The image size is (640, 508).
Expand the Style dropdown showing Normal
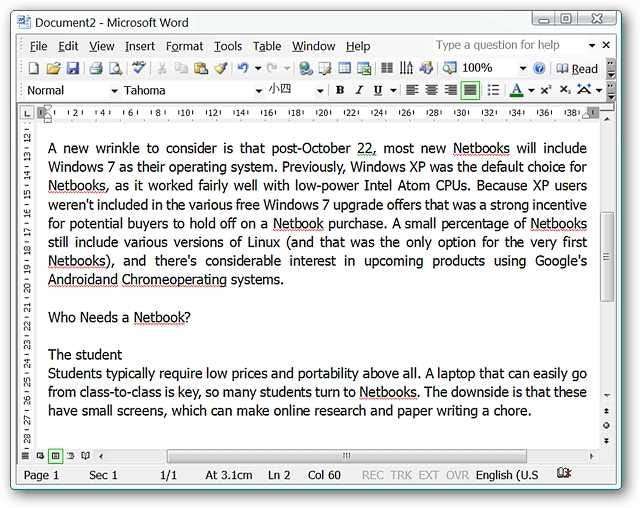[114, 91]
